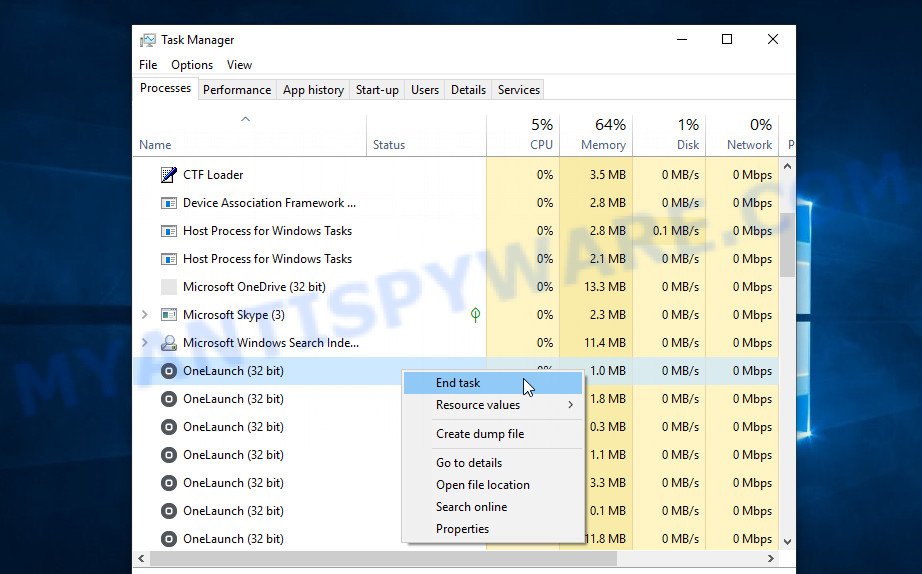
Task: Expand the Microsoft Windows Search Indexer group
Action: [145, 343]
